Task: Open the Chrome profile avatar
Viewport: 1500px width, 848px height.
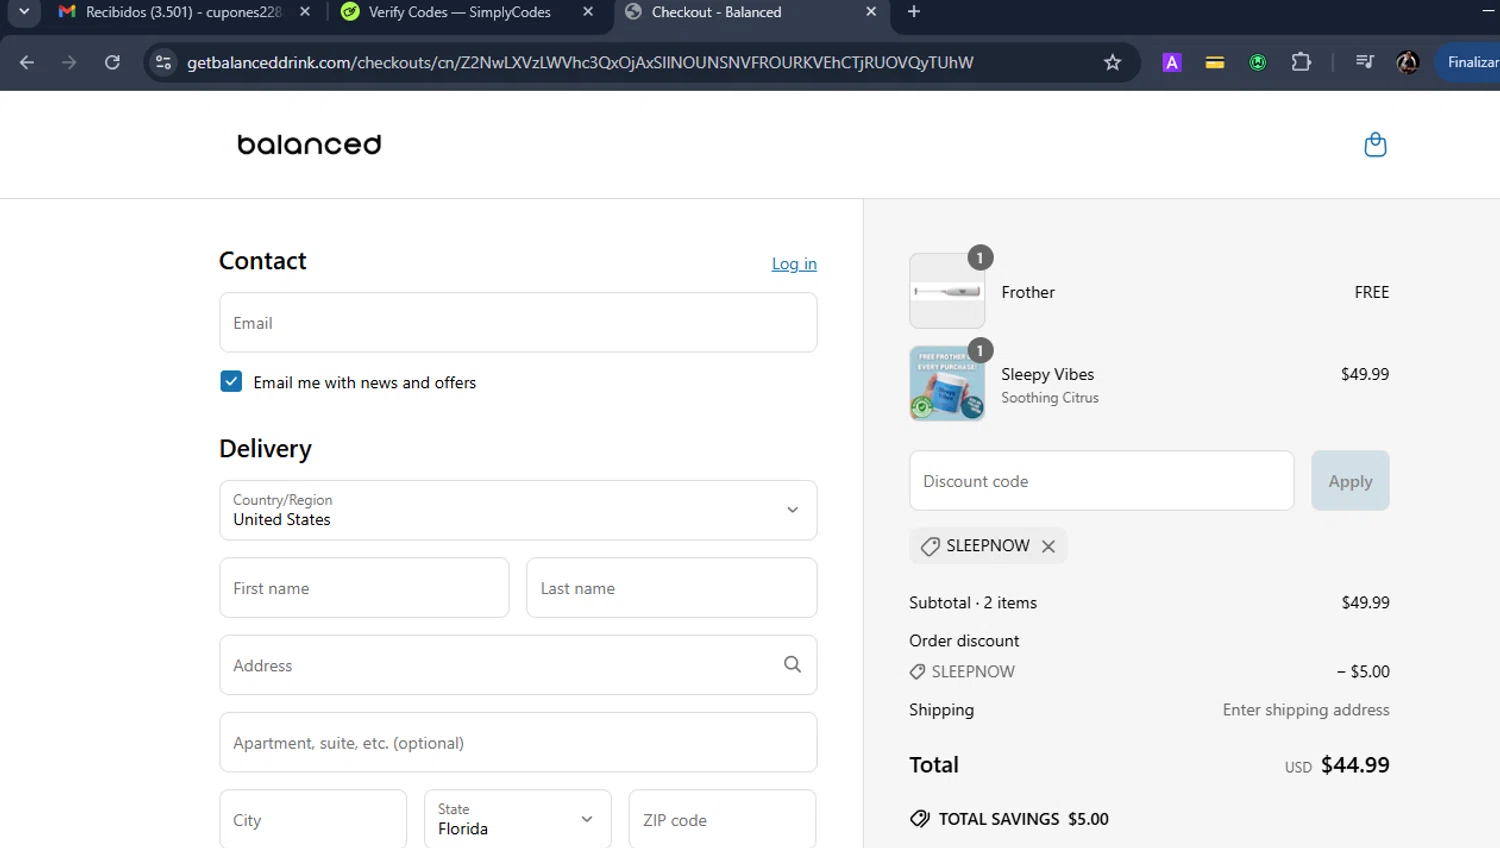Action: [1408, 63]
